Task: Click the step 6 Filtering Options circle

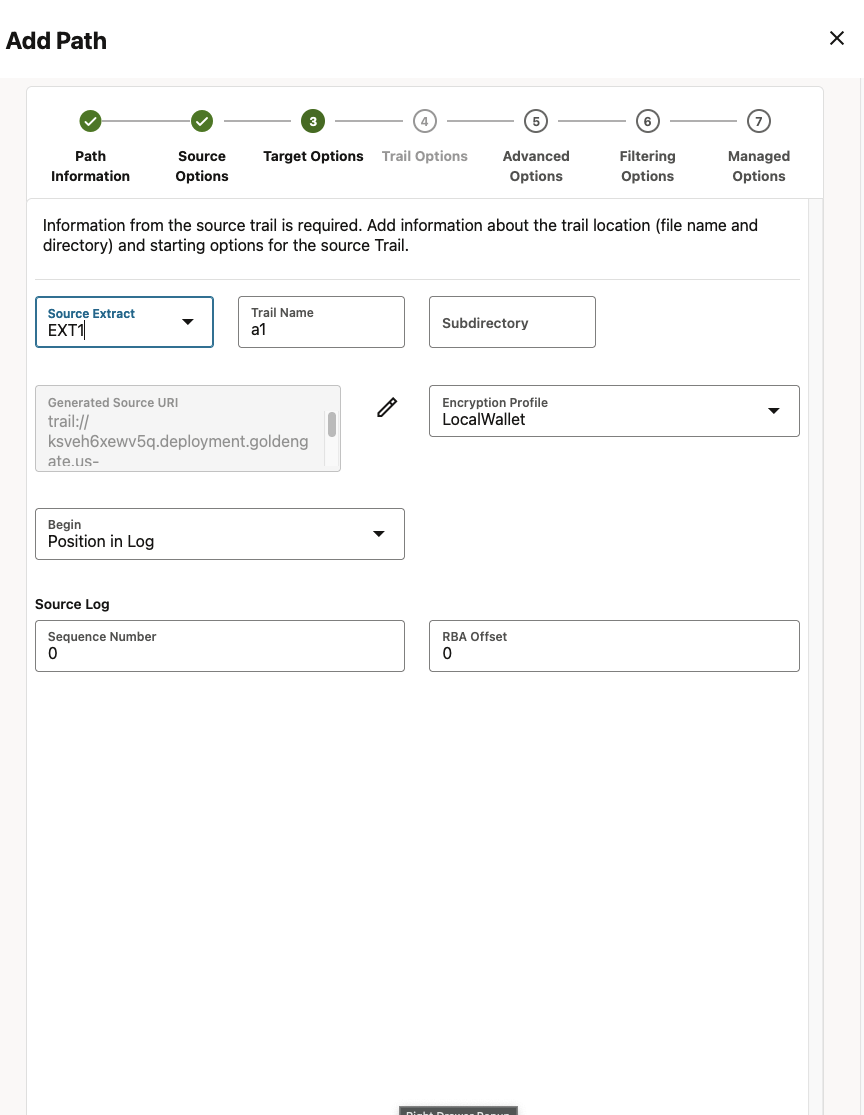Action: tap(647, 120)
